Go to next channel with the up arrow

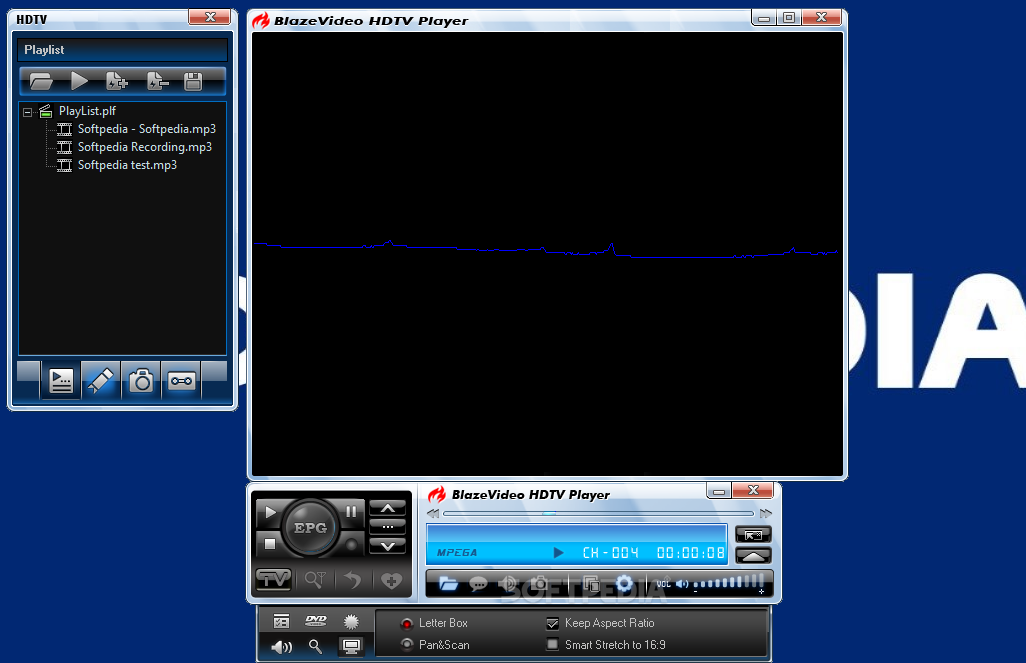(x=387, y=509)
